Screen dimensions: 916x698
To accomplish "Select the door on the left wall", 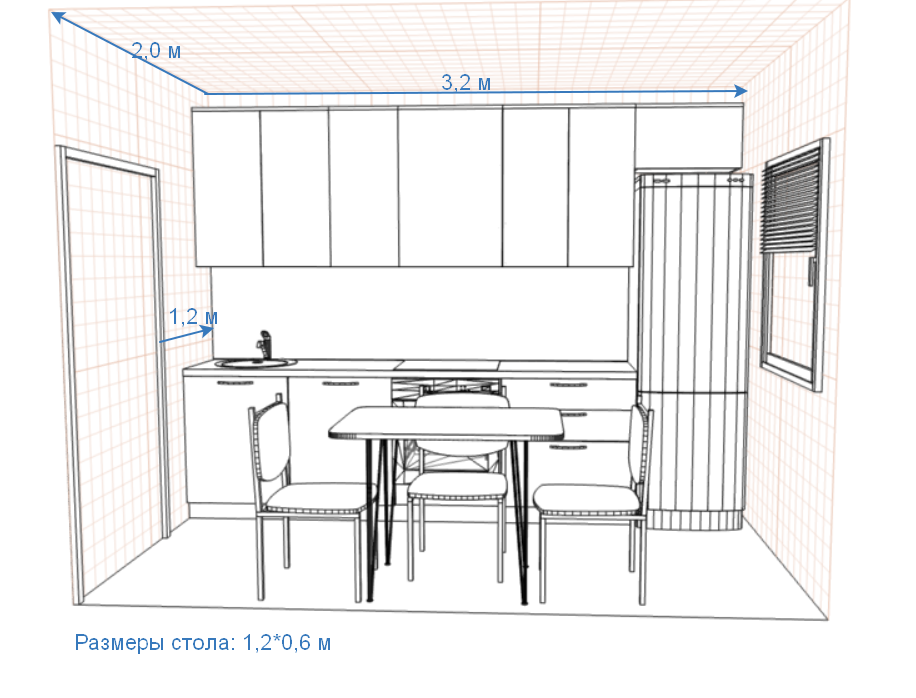I will point(113,374).
